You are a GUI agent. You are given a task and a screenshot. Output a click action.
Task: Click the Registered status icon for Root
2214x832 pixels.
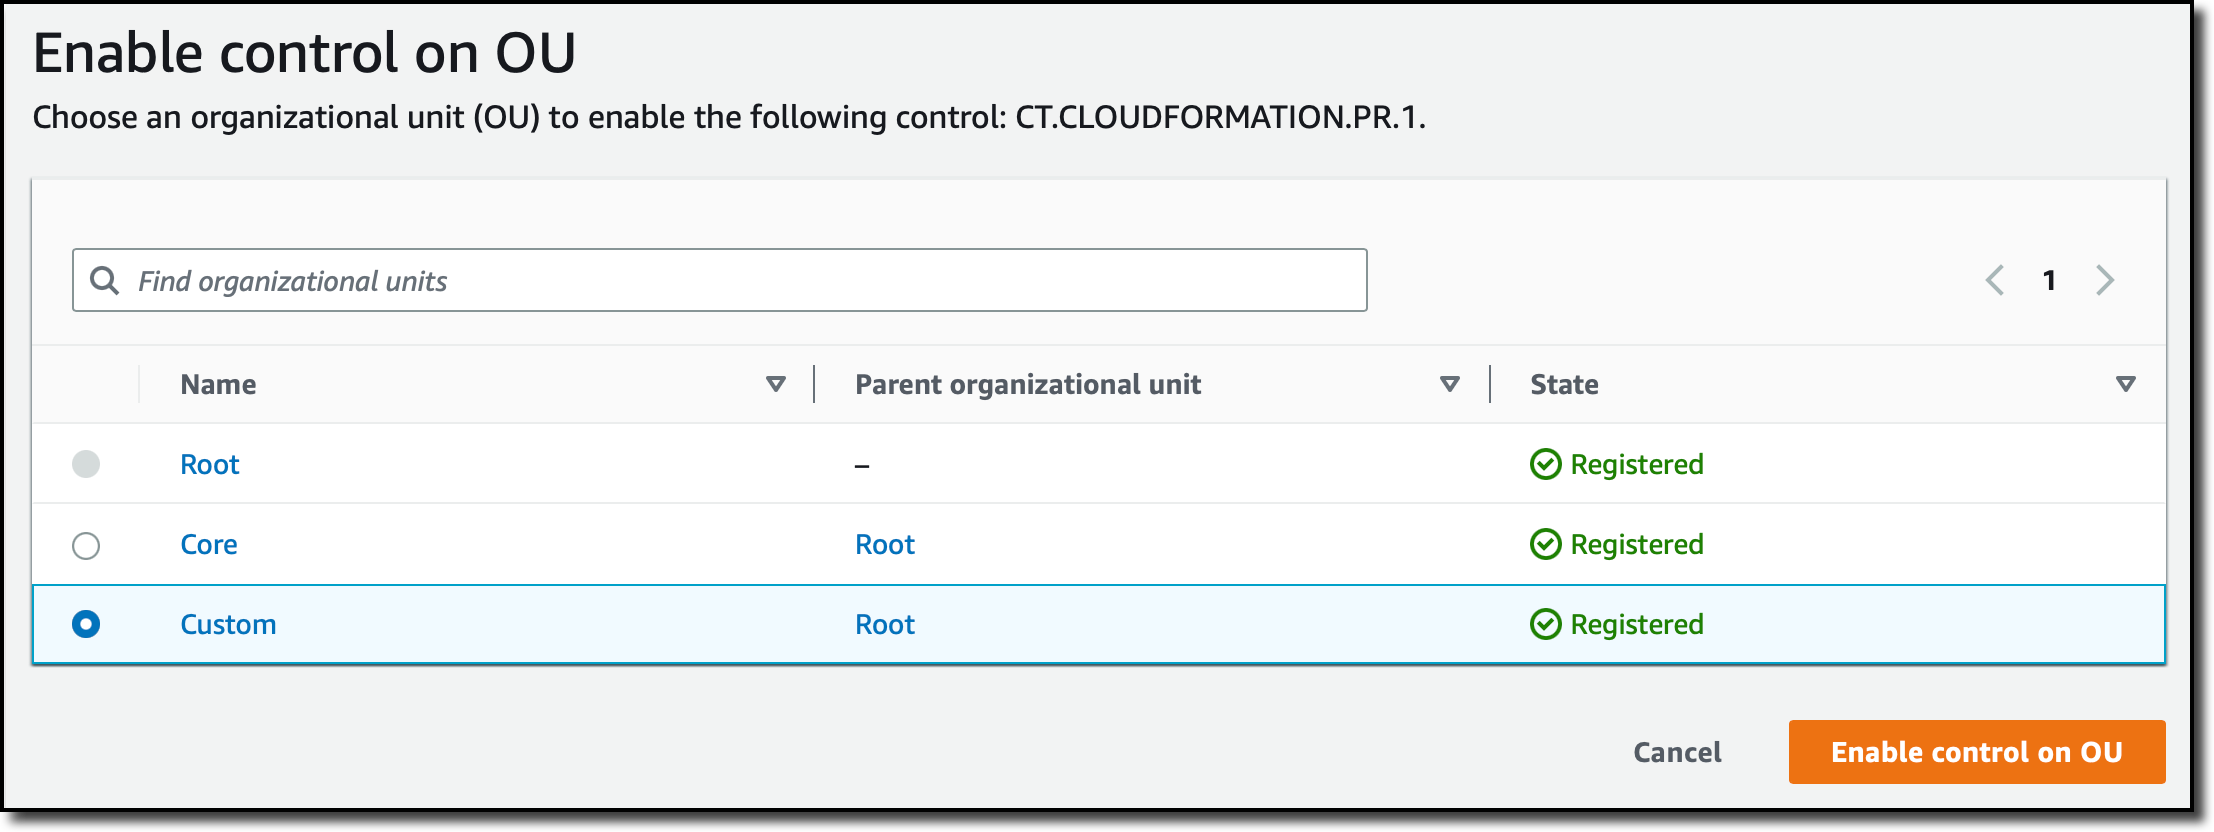1545,464
